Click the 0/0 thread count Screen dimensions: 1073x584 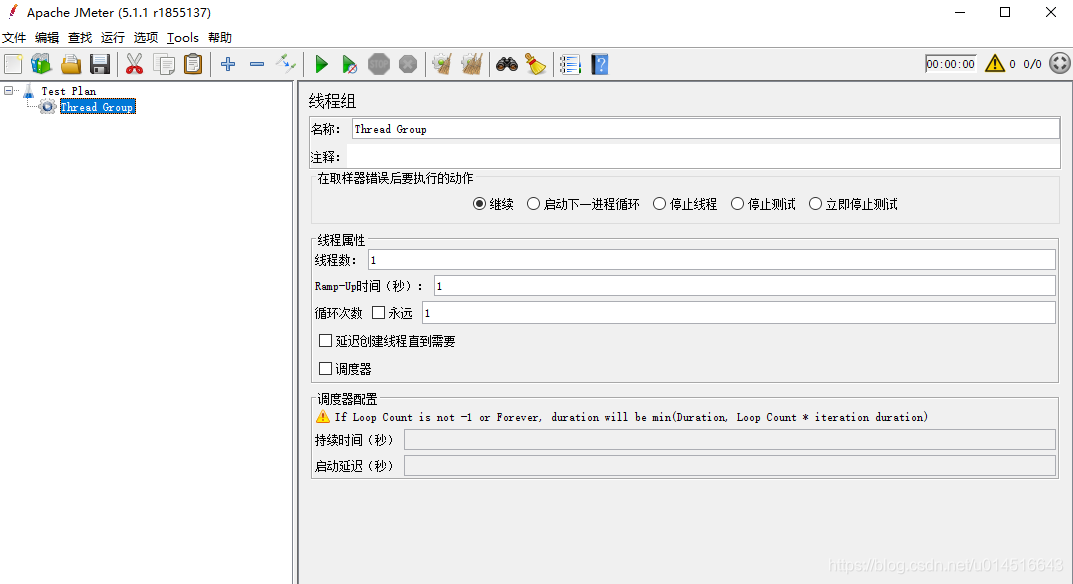tap(1032, 64)
